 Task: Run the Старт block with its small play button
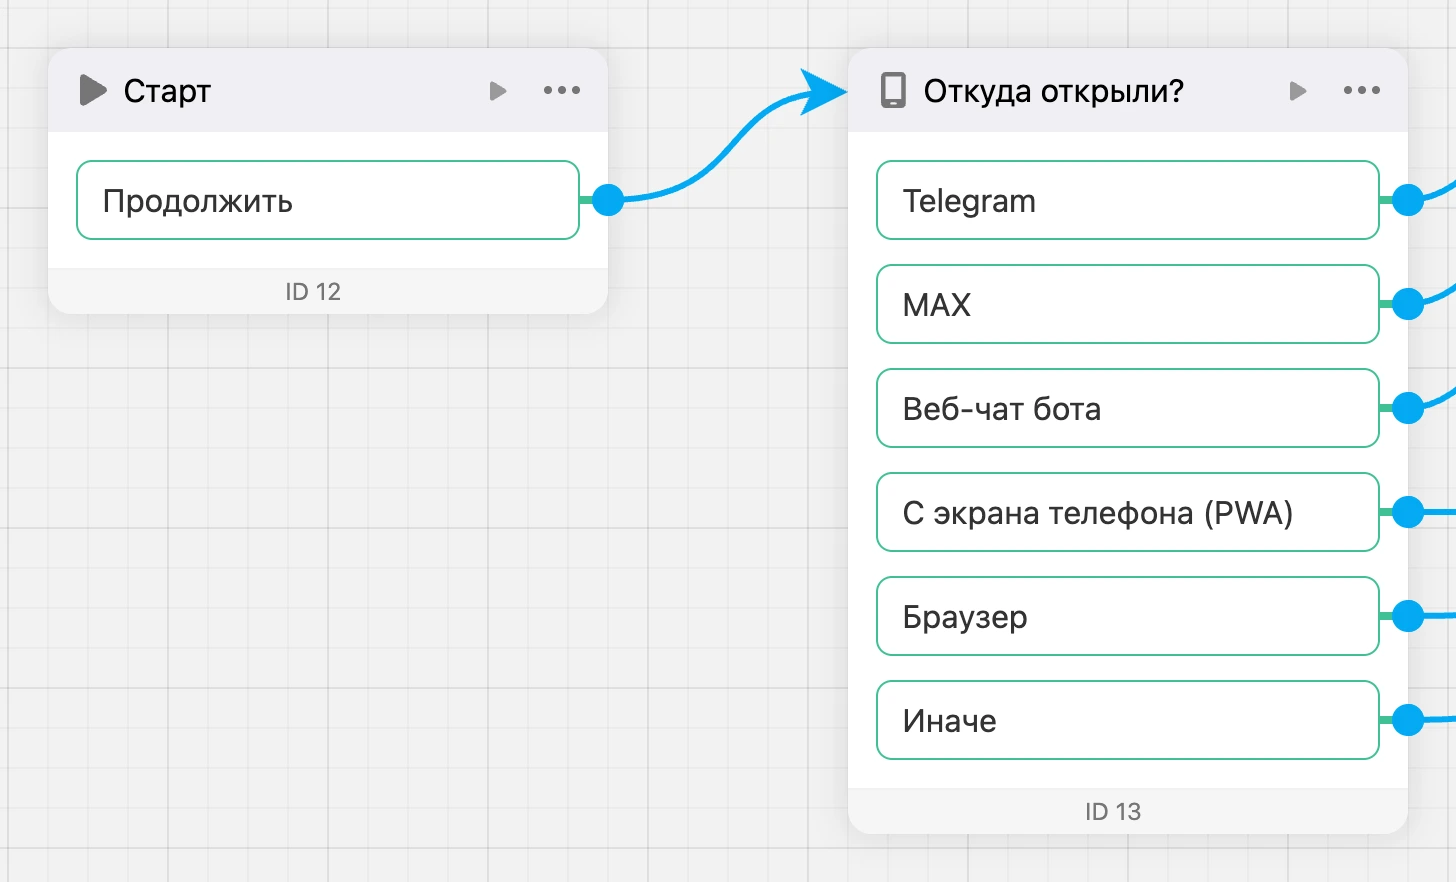click(x=498, y=91)
